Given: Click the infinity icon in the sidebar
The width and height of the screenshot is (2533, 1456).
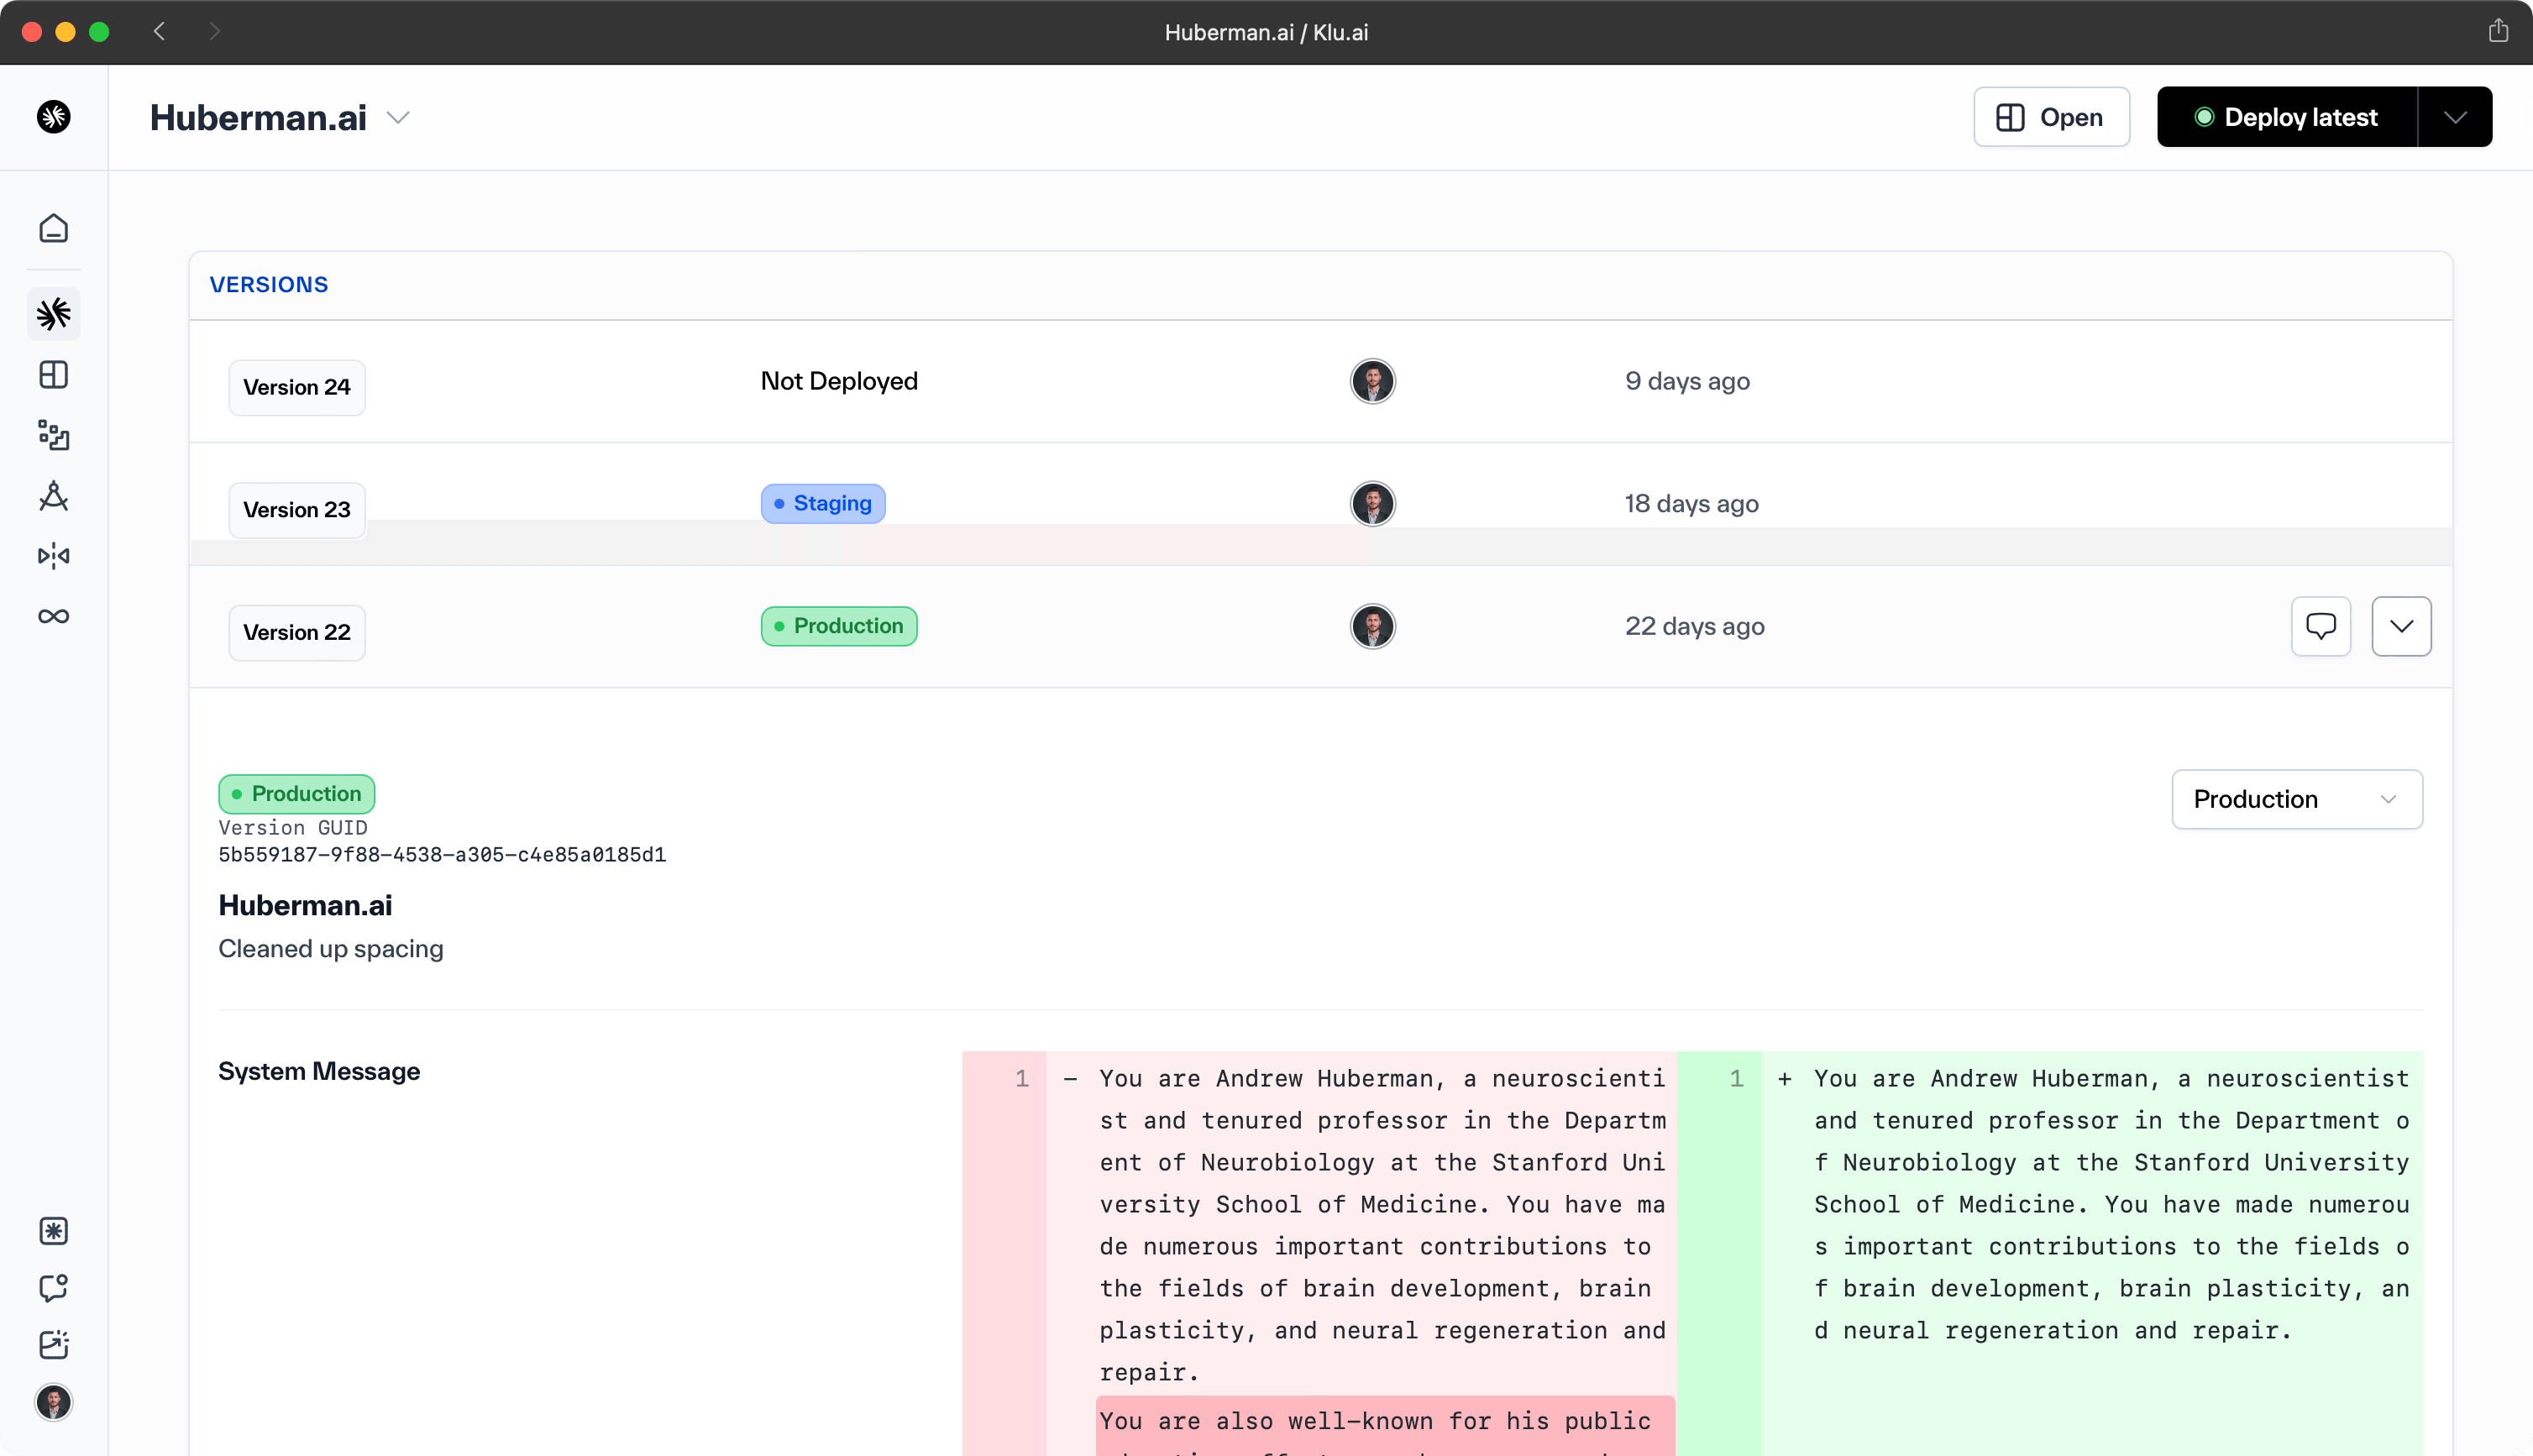Looking at the screenshot, I should (53, 616).
